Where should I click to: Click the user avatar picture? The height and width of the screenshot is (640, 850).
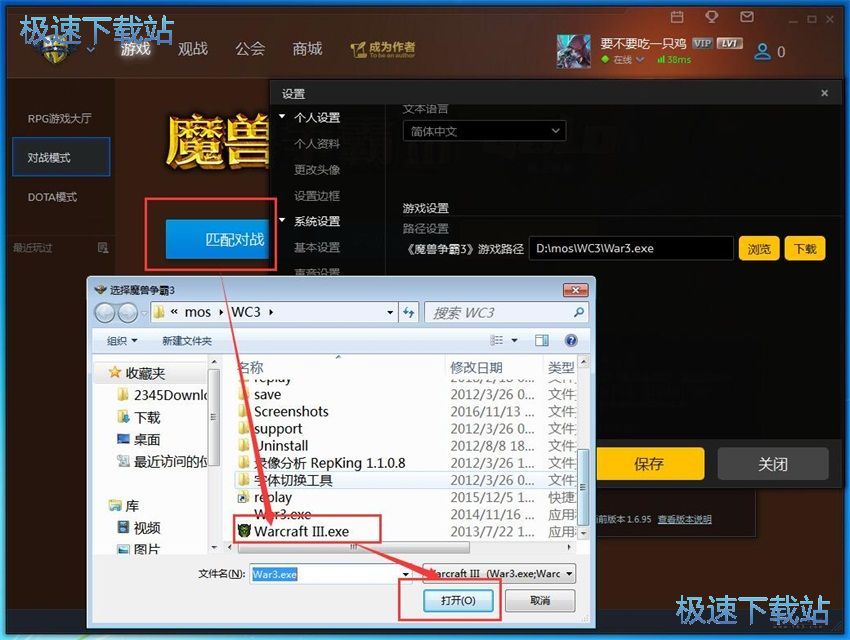point(574,51)
